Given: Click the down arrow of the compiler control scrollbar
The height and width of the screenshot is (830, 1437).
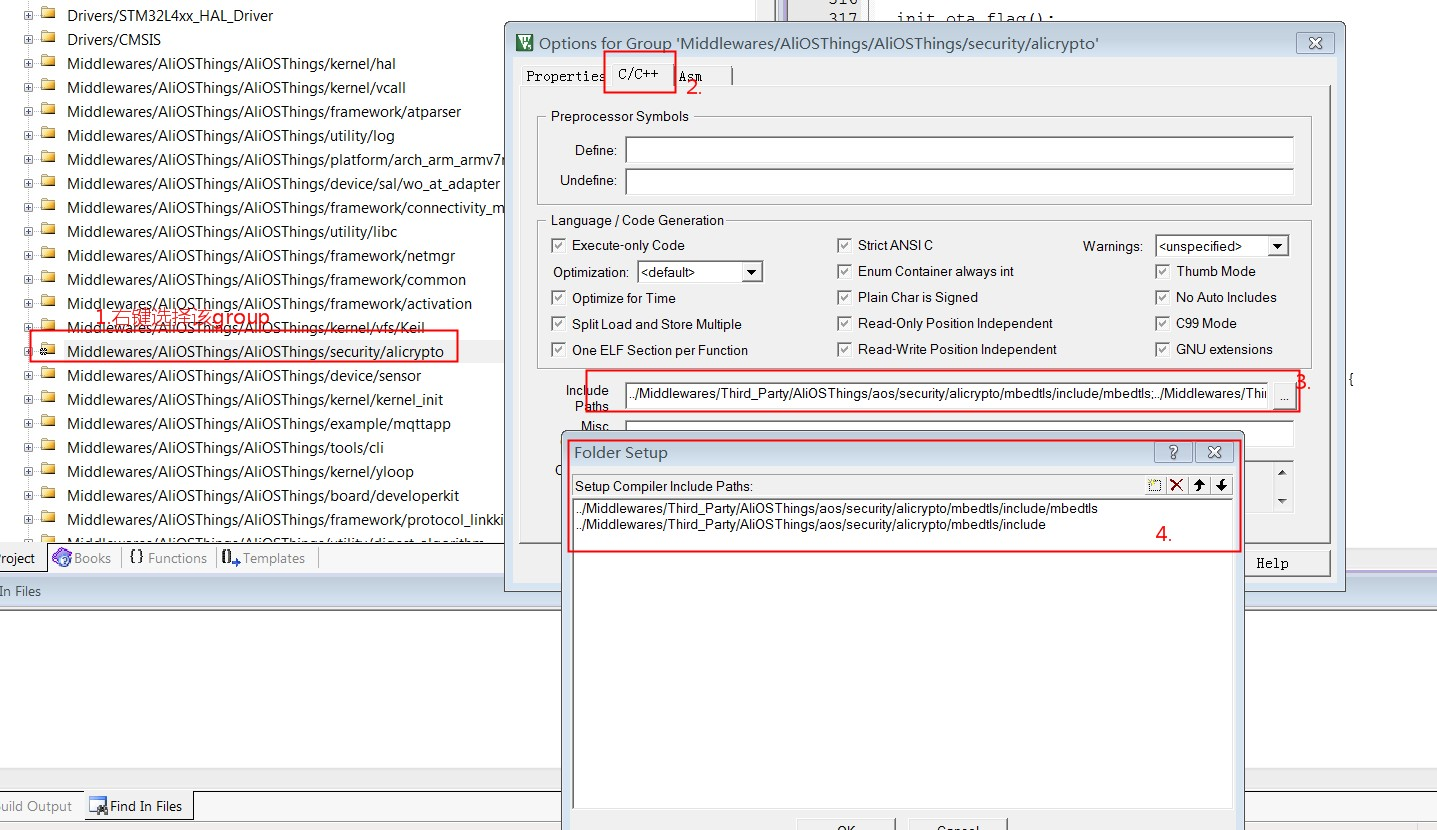Looking at the screenshot, I should [1283, 501].
